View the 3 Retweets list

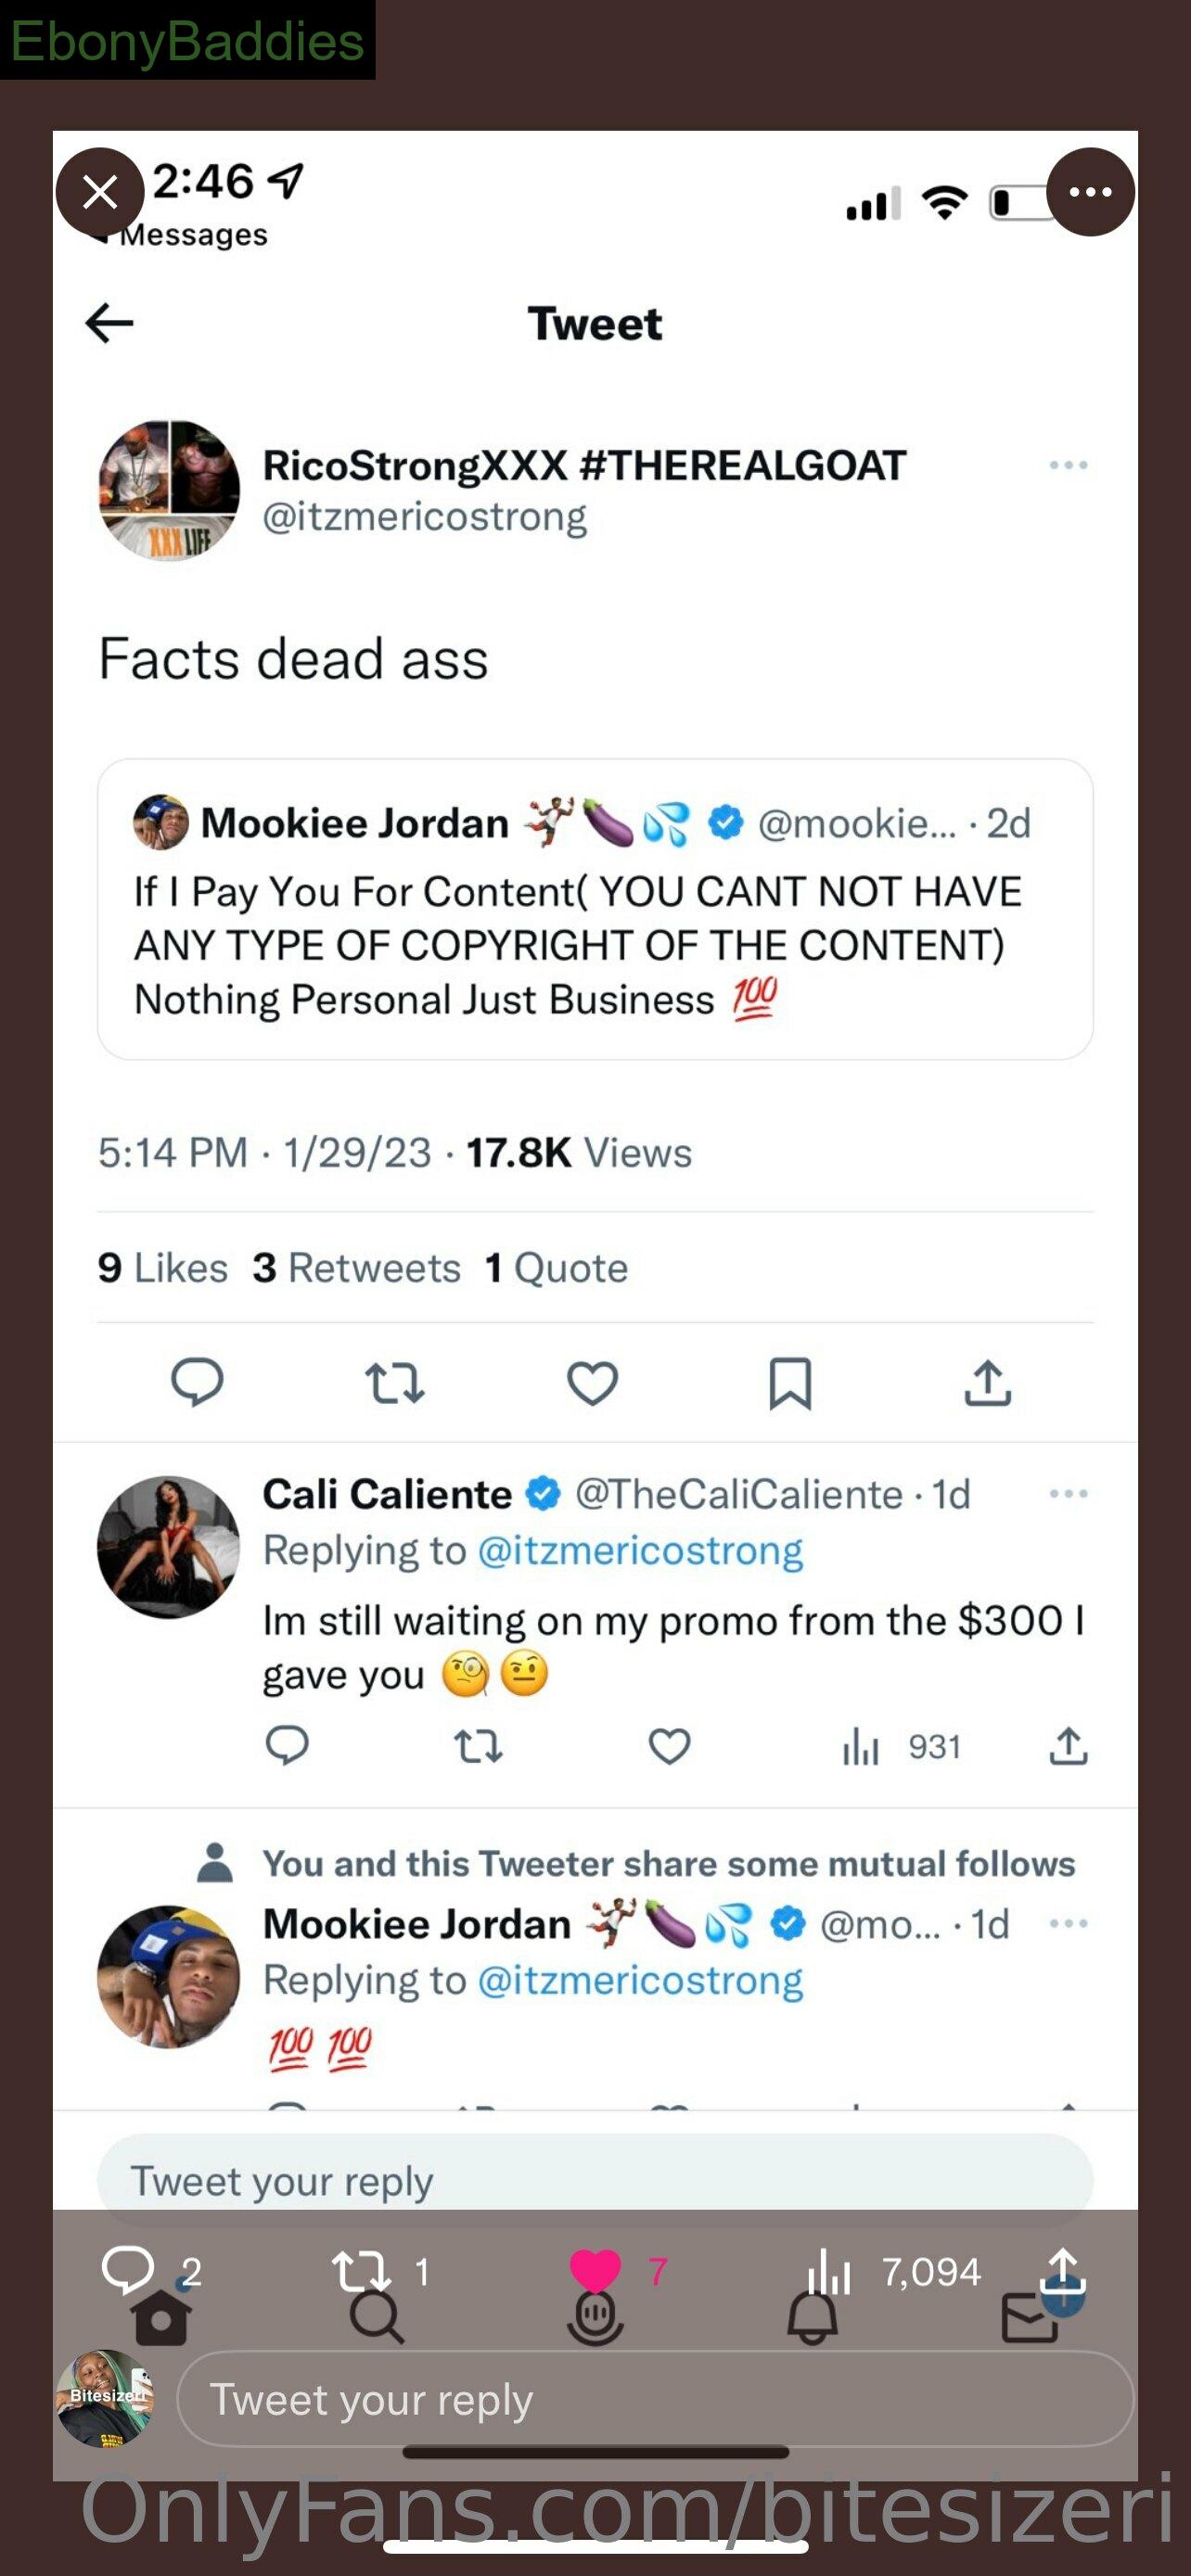pyautogui.click(x=356, y=1267)
